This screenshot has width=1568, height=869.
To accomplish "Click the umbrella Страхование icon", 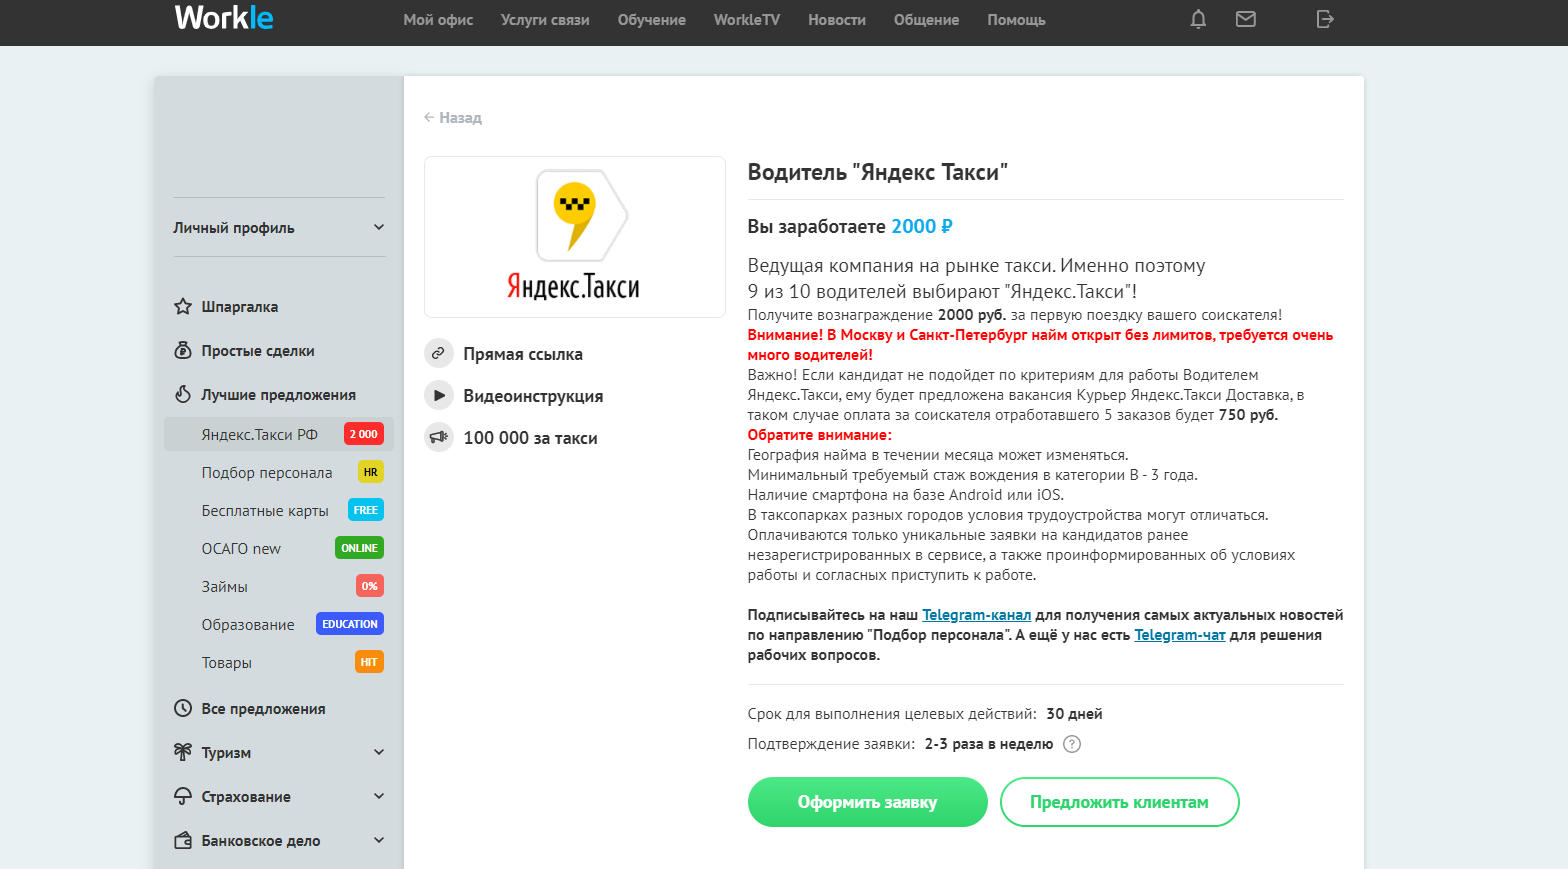I will coord(183,796).
